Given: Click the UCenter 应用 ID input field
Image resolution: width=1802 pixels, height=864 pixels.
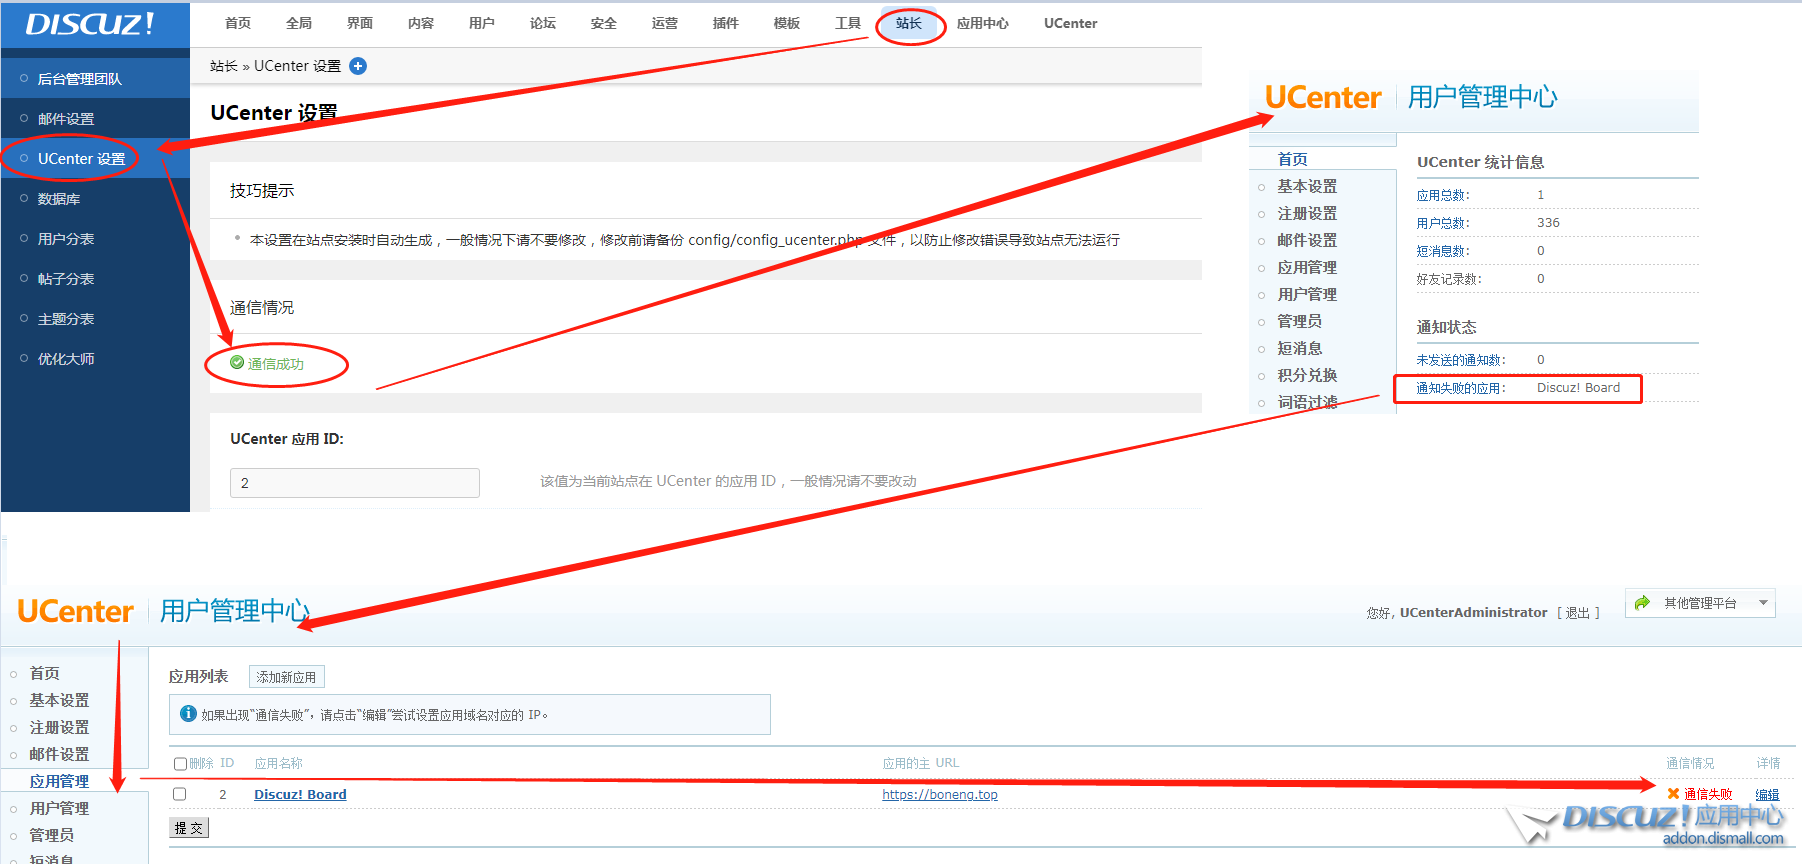Looking at the screenshot, I should 354,483.
